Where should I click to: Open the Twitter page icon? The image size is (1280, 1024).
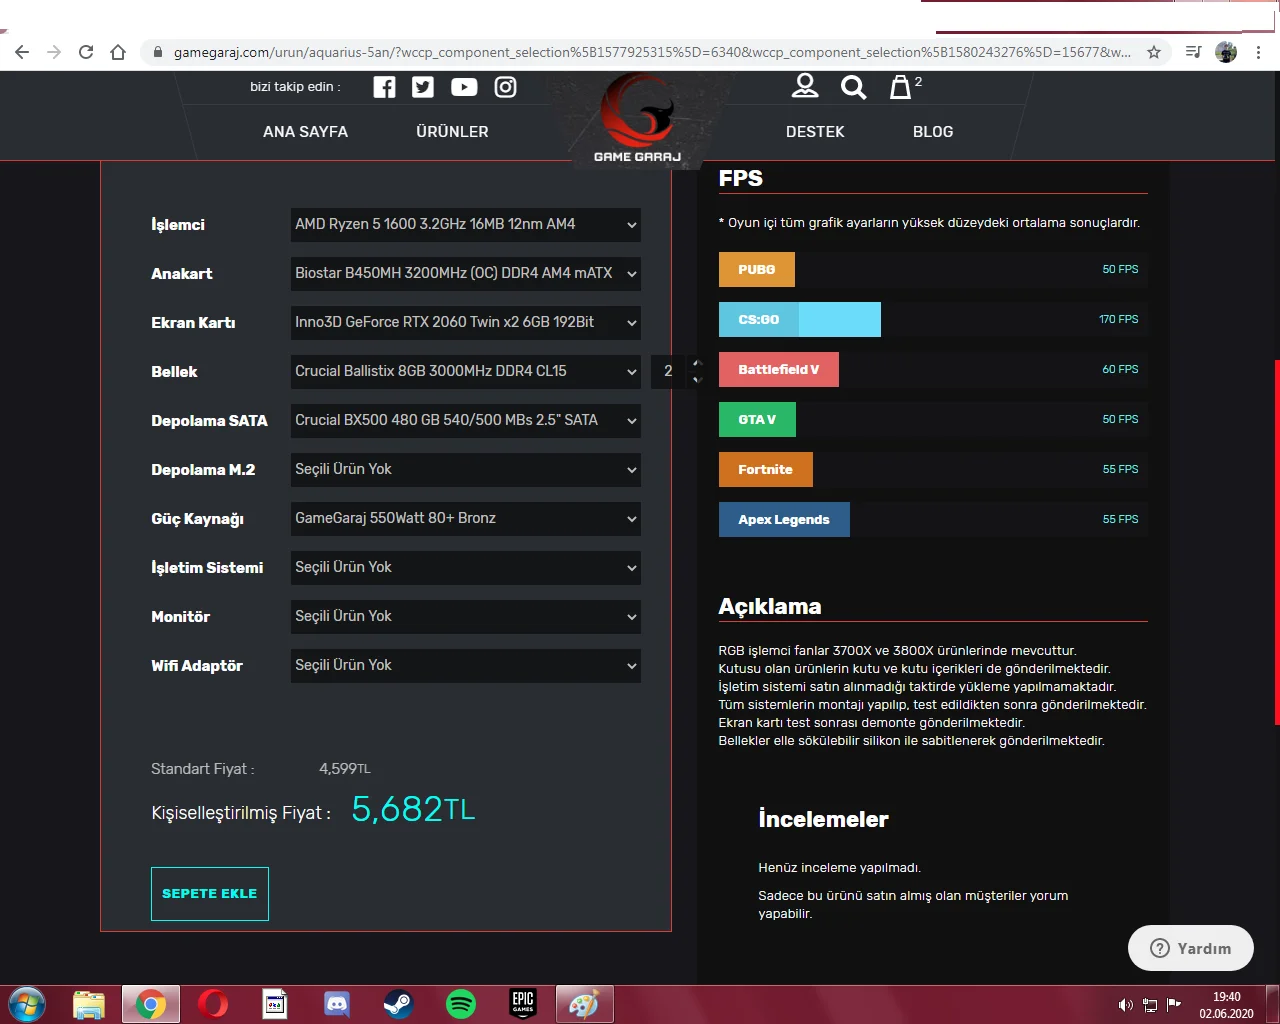pyautogui.click(x=423, y=87)
